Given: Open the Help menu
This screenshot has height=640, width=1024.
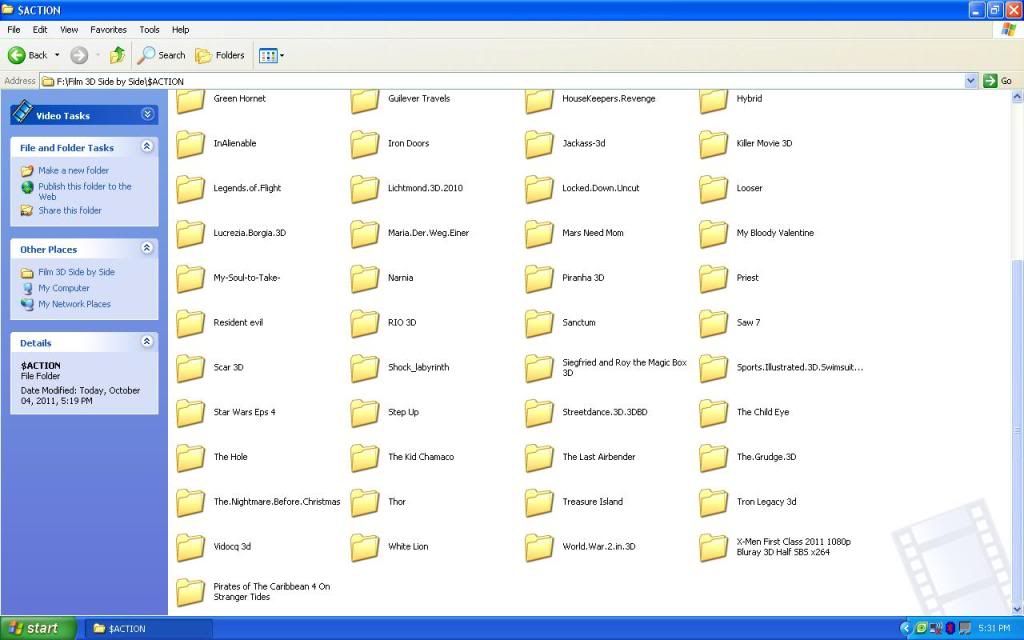Looking at the screenshot, I should (x=180, y=29).
